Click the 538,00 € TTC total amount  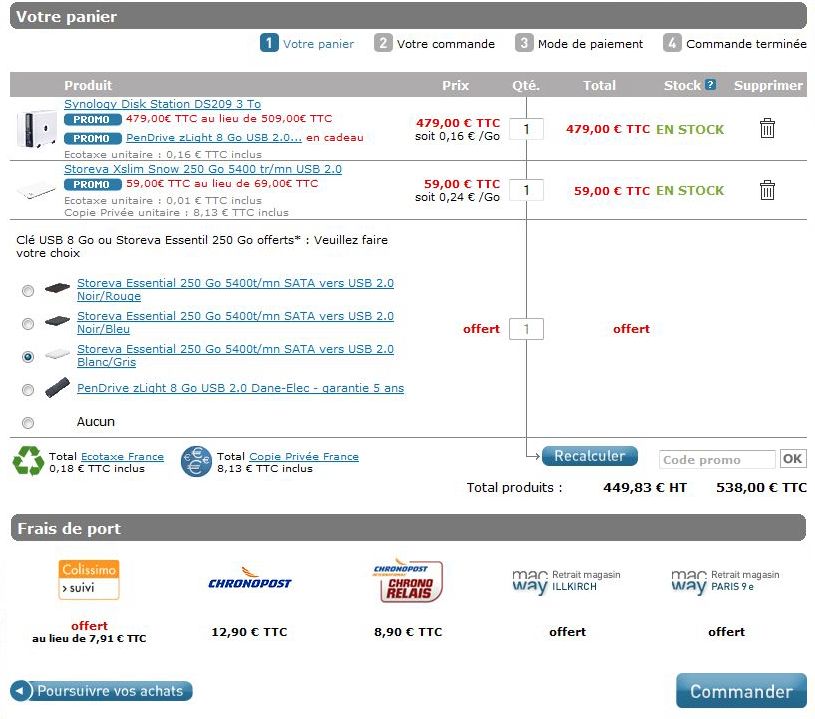tap(761, 488)
